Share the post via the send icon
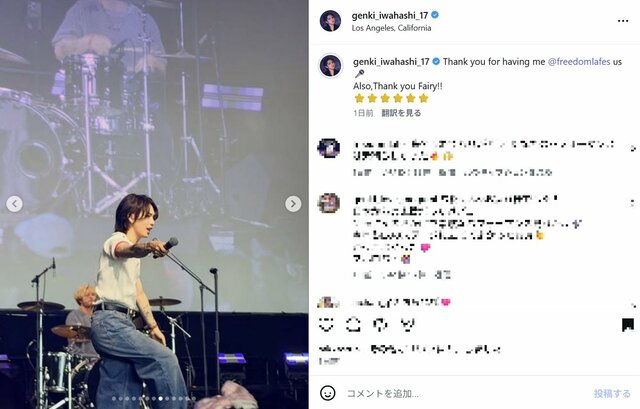 pos(407,325)
